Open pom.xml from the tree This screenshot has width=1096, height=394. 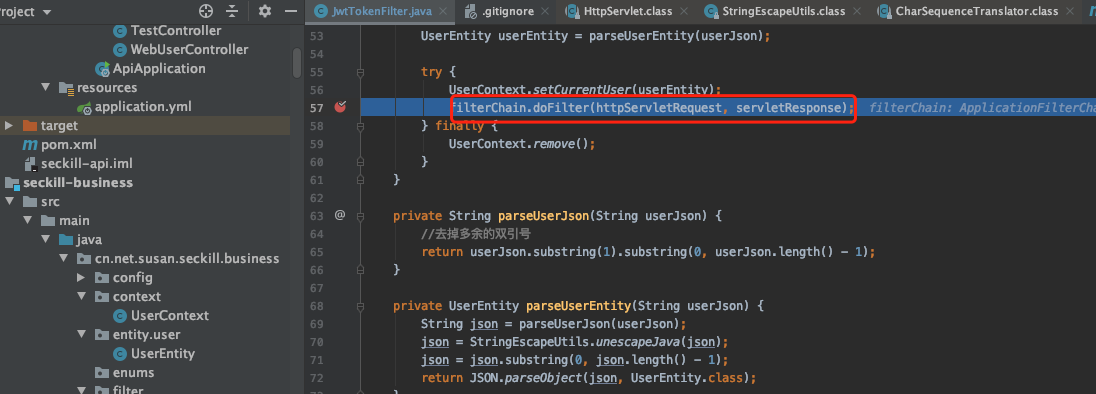click(x=68, y=145)
